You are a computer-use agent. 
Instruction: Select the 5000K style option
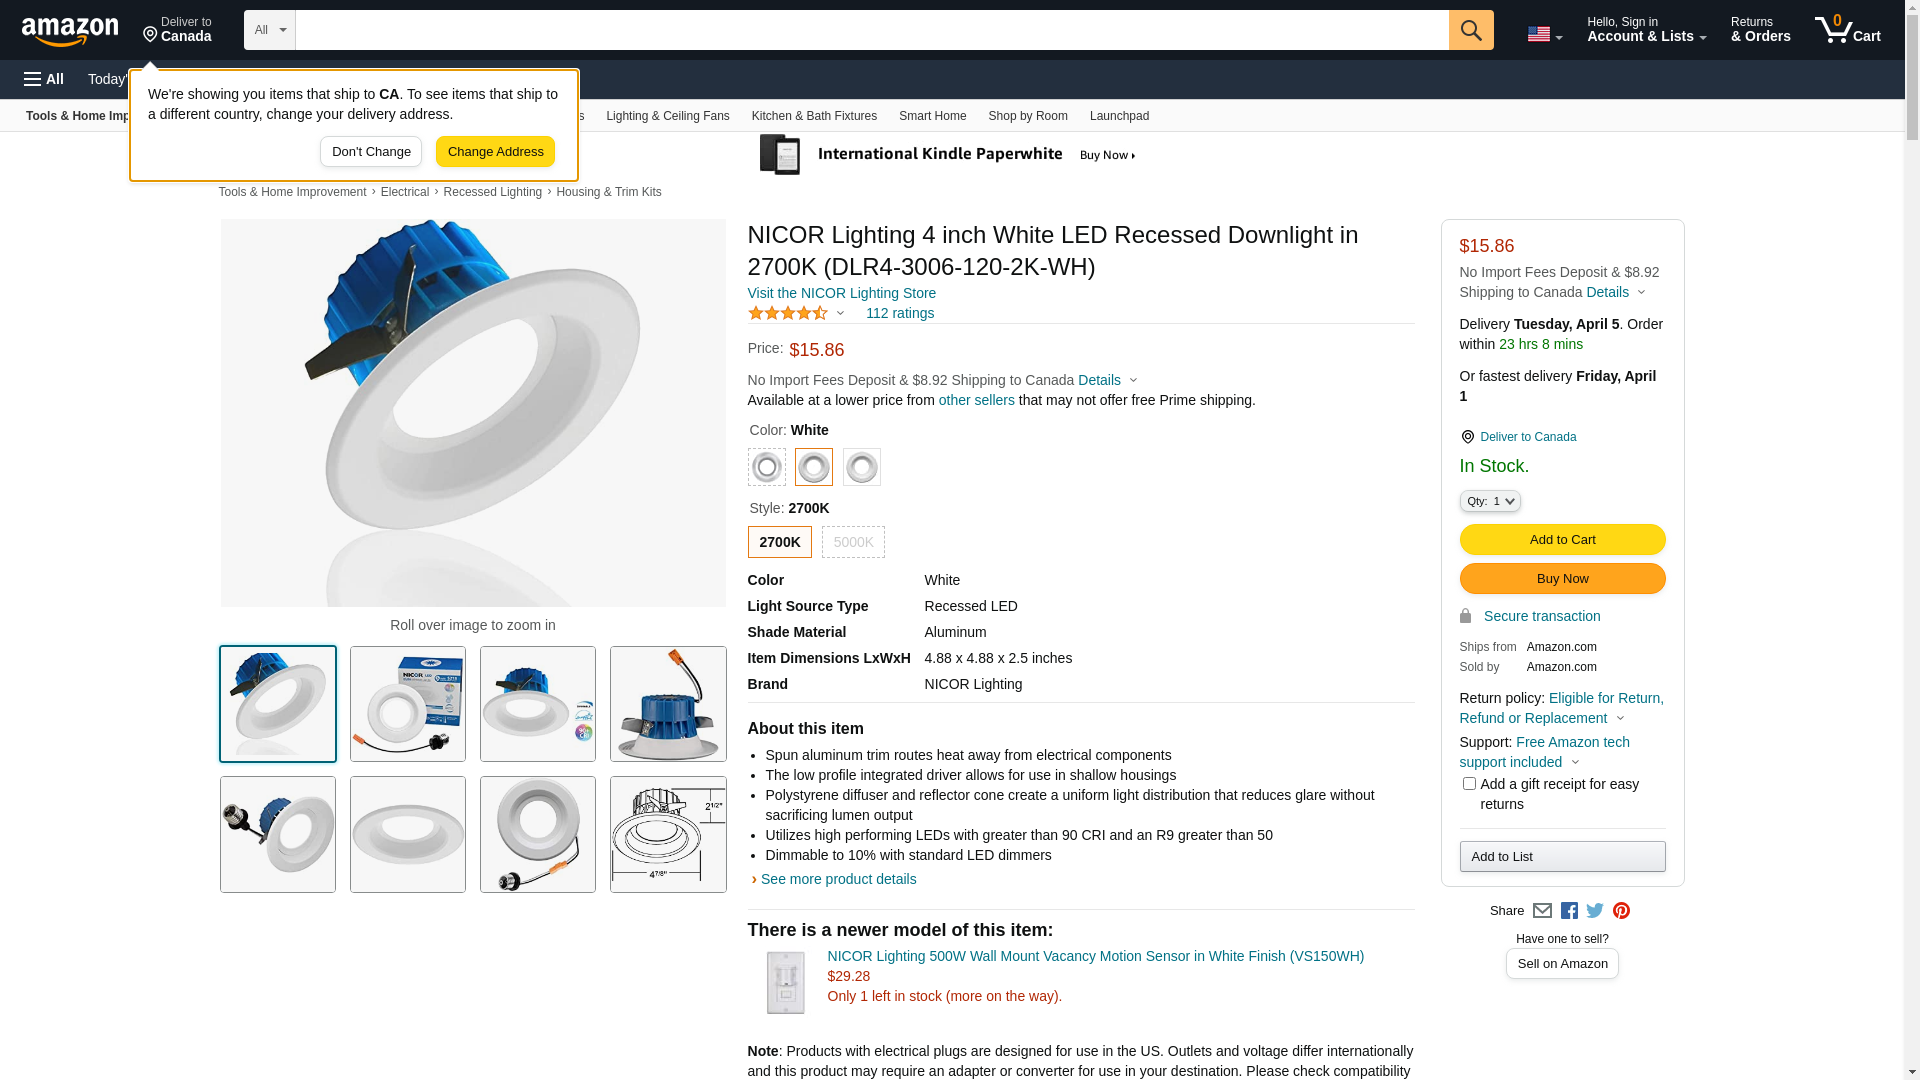click(853, 542)
